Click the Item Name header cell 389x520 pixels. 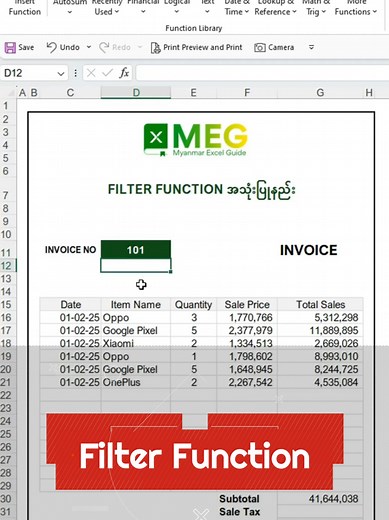point(136,304)
